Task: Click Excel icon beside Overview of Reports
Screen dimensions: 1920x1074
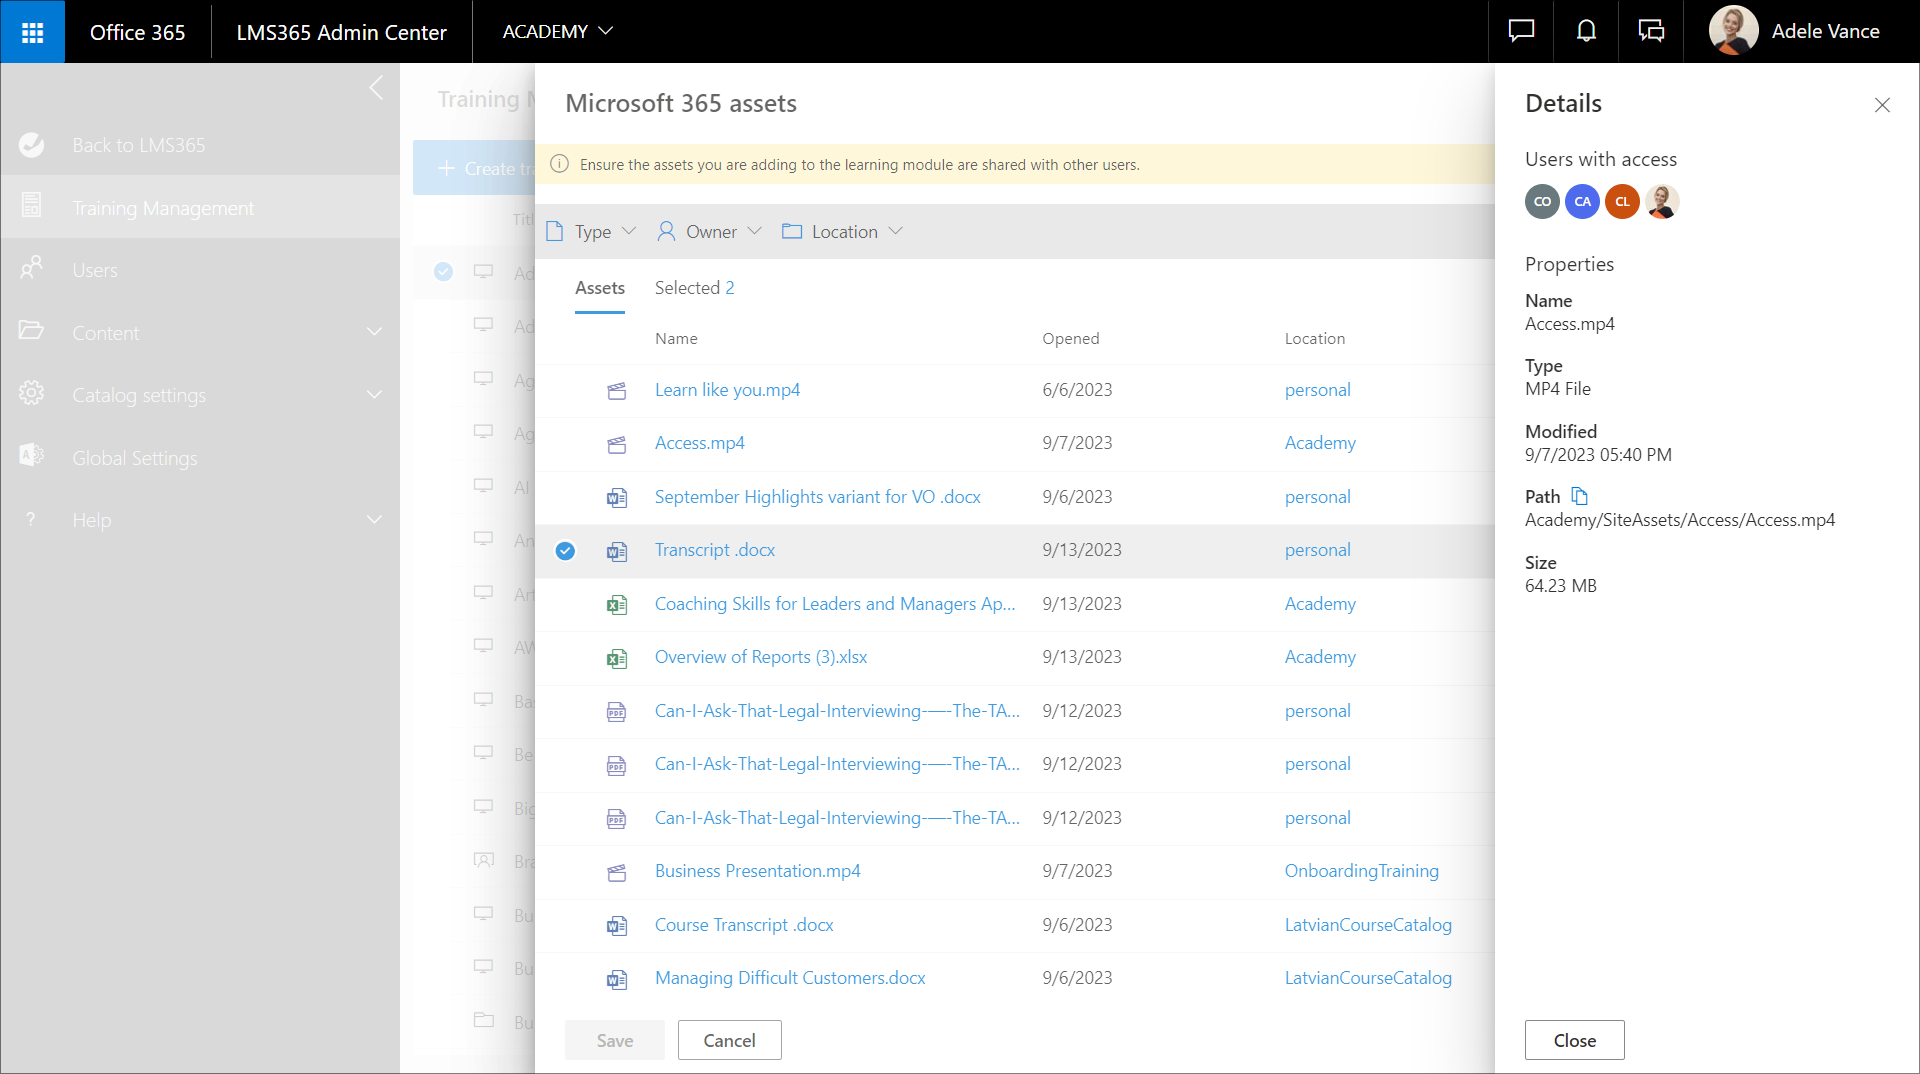Action: tap(617, 658)
